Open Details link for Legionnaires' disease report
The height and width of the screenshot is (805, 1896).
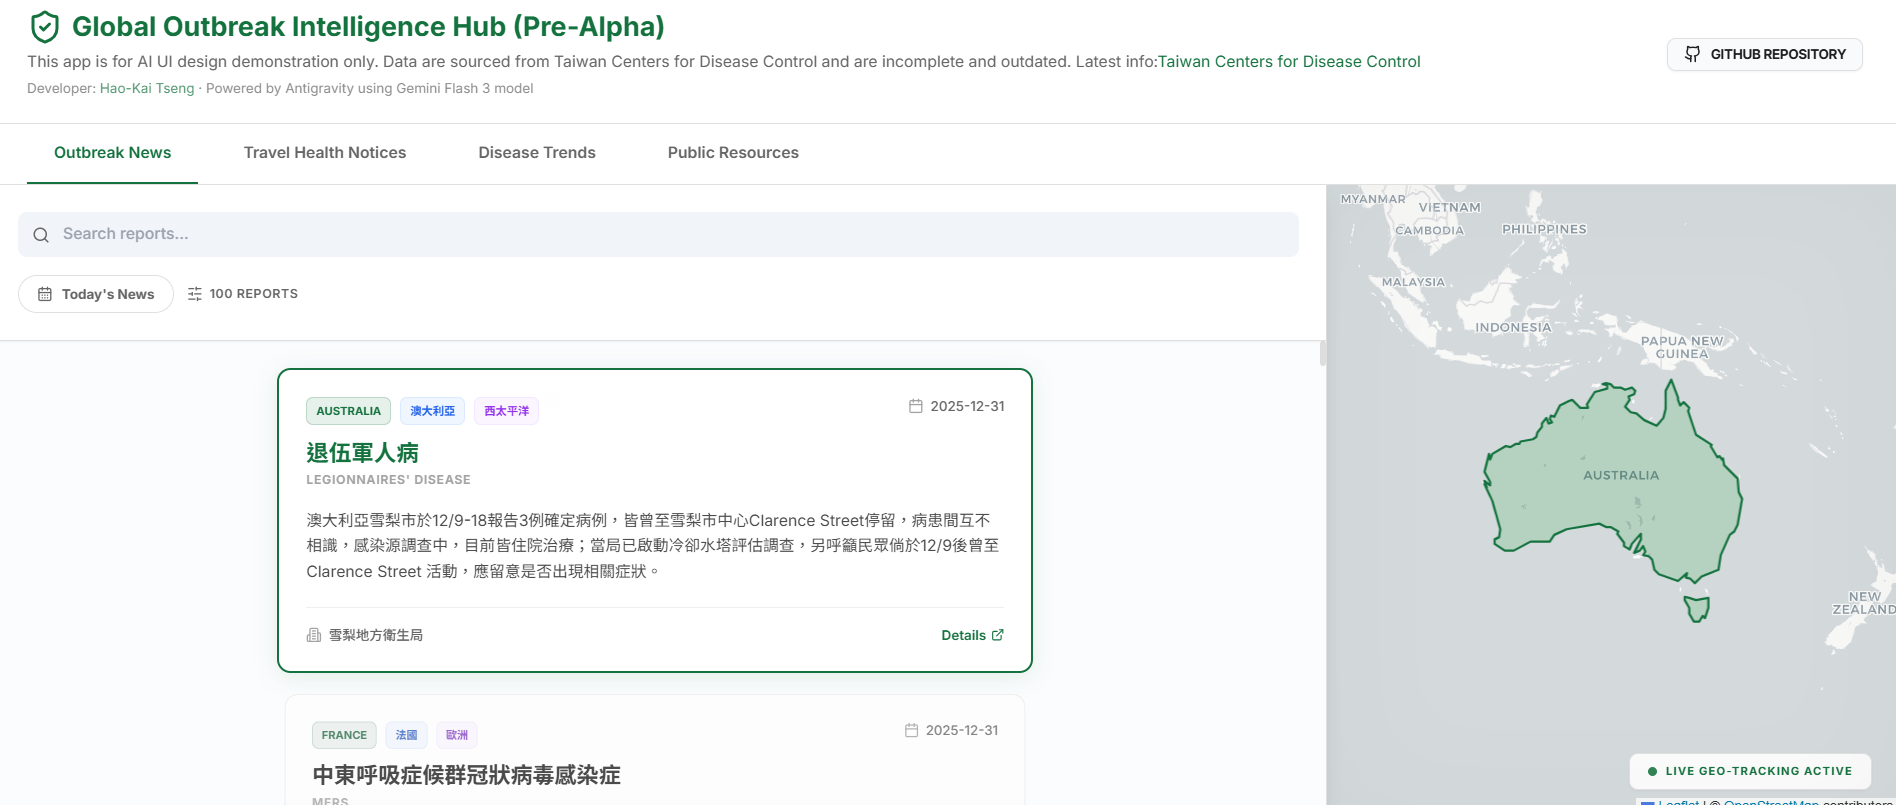pyautogui.click(x=972, y=635)
